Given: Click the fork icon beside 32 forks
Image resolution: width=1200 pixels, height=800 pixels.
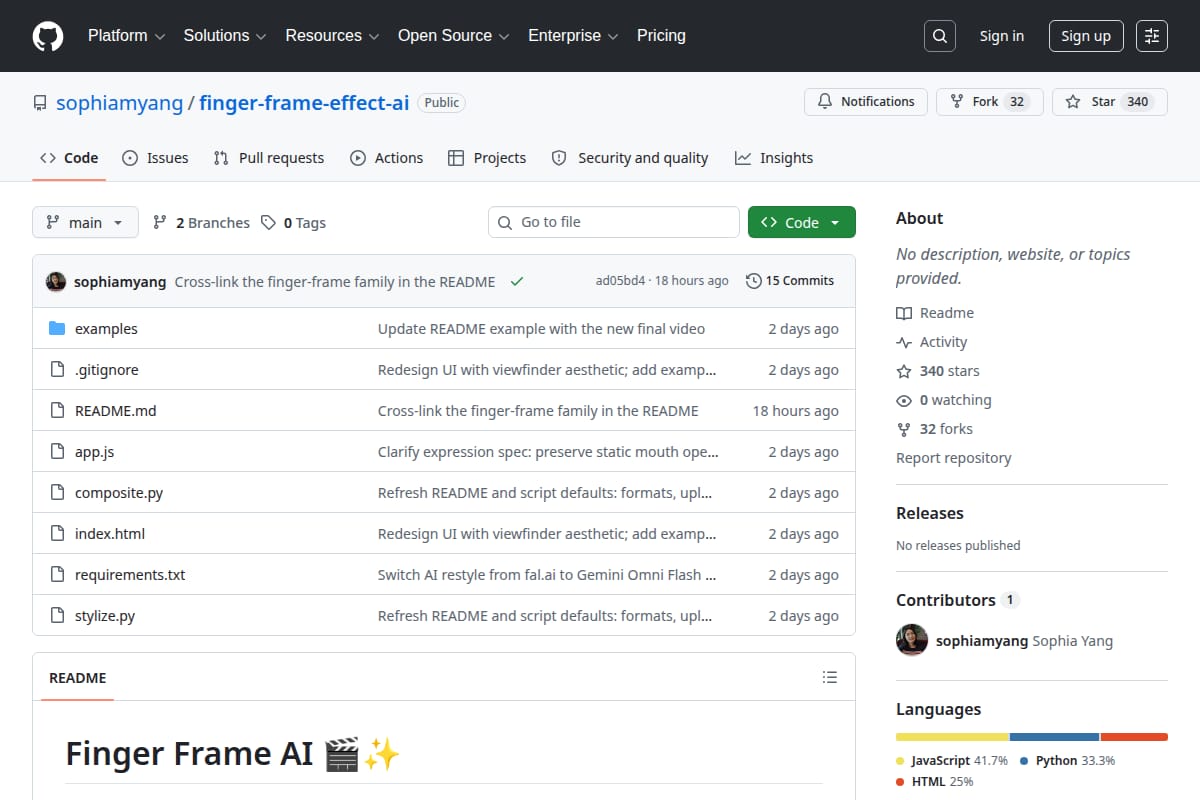Looking at the screenshot, I should pyautogui.click(x=904, y=429).
